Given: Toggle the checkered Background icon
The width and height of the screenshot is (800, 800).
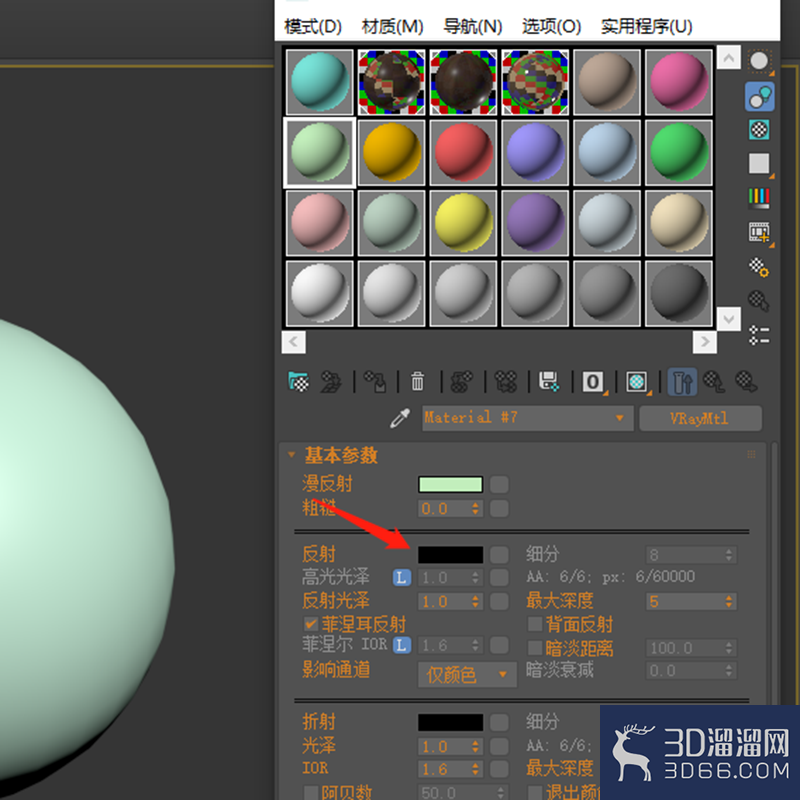Looking at the screenshot, I should pos(759,130).
